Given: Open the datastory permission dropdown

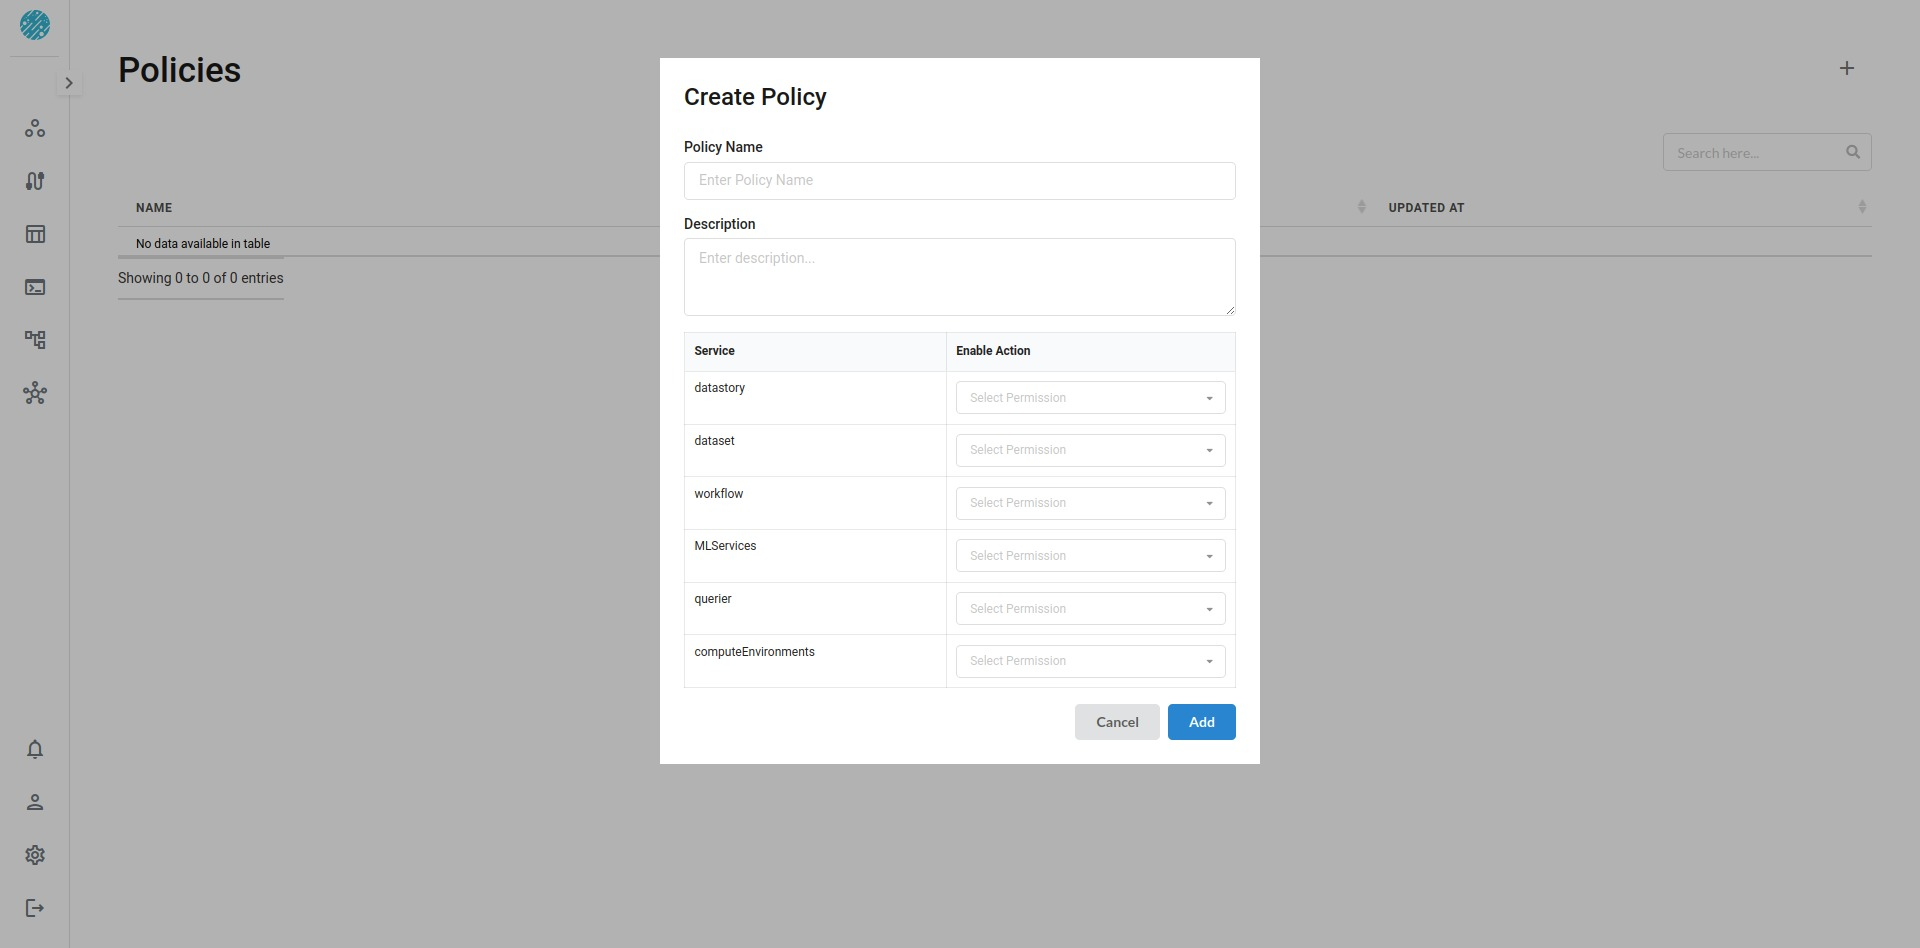Looking at the screenshot, I should coord(1091,398).
